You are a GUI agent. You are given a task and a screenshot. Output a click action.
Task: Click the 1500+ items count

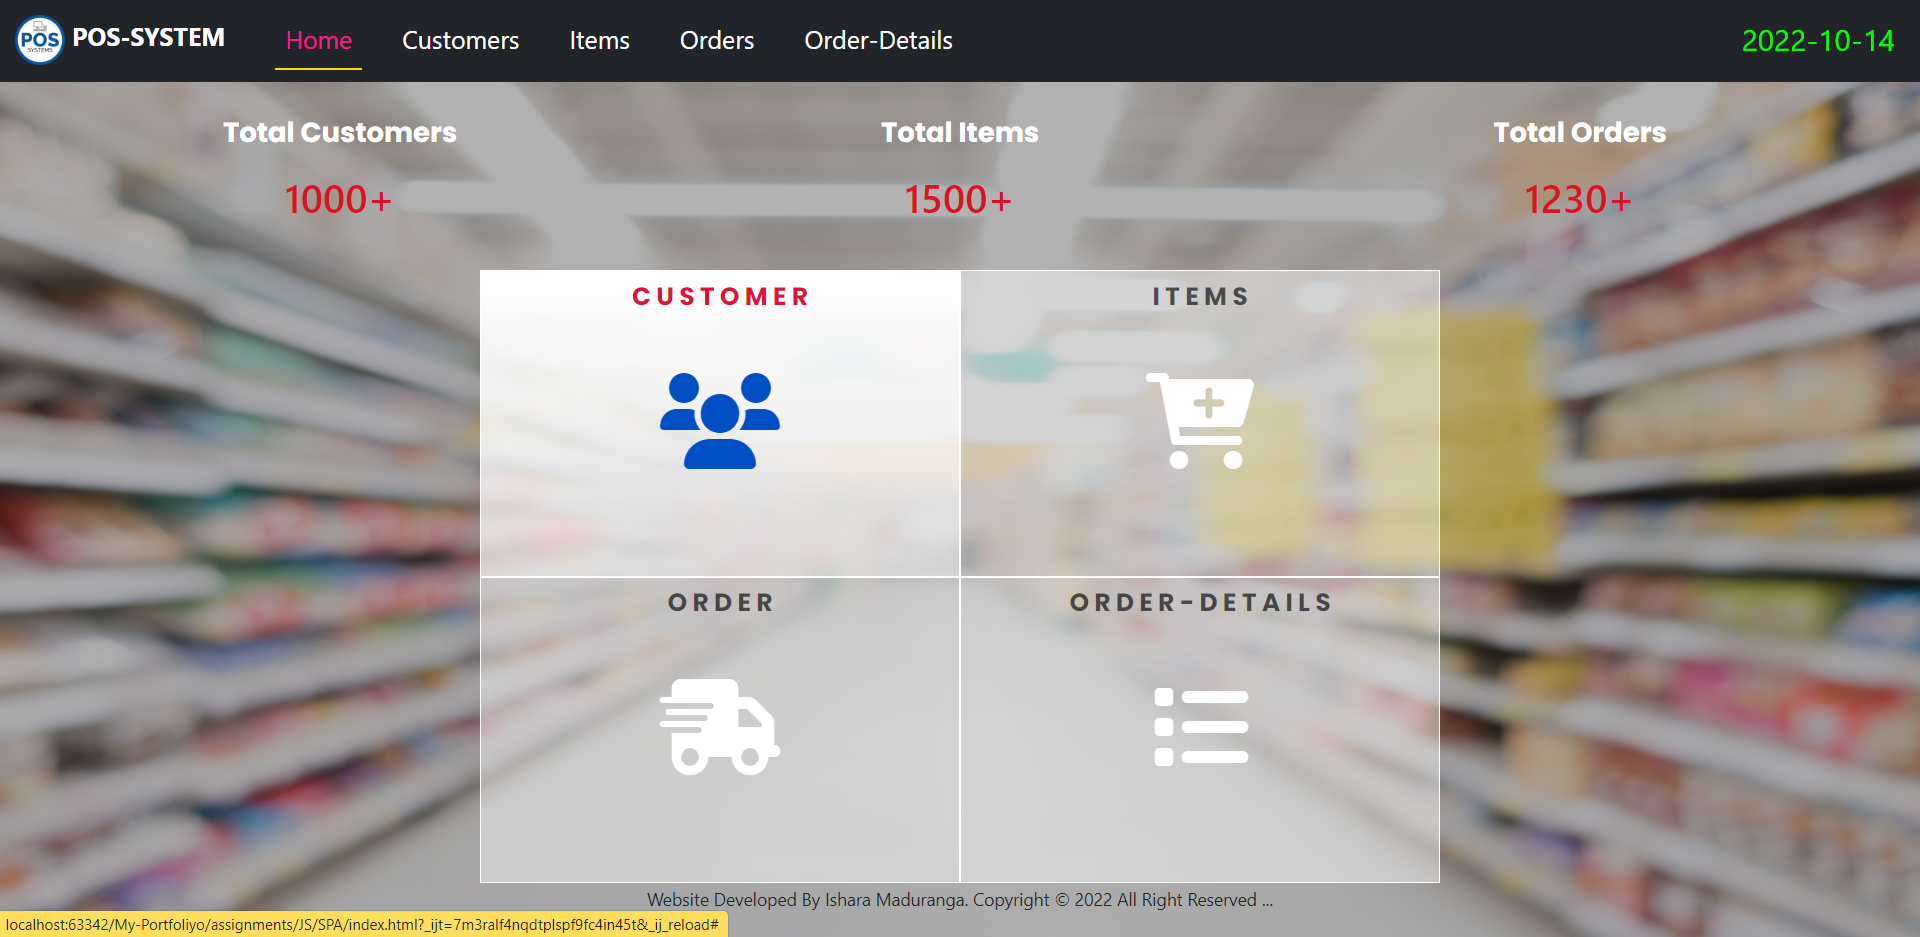tap(958, 200)
